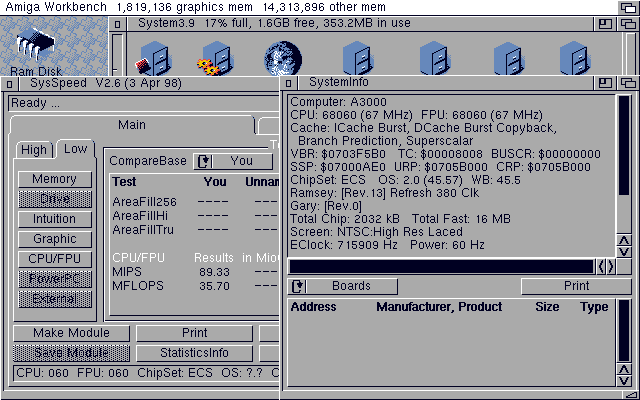Open the first drawer icon with red tool
Image resolution: width=640 pixels, height=400 pixels.
[153, 58]
